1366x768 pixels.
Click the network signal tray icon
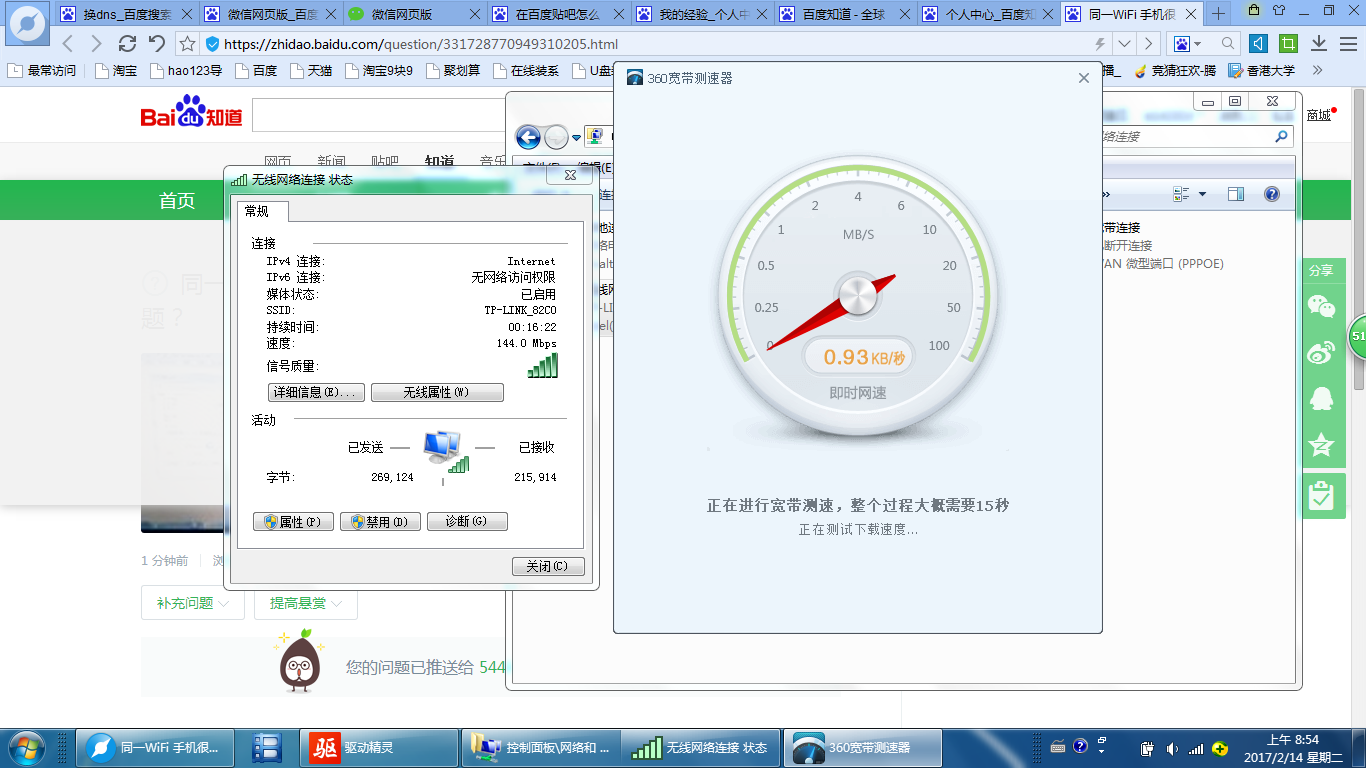click(x=1195, y=748)
